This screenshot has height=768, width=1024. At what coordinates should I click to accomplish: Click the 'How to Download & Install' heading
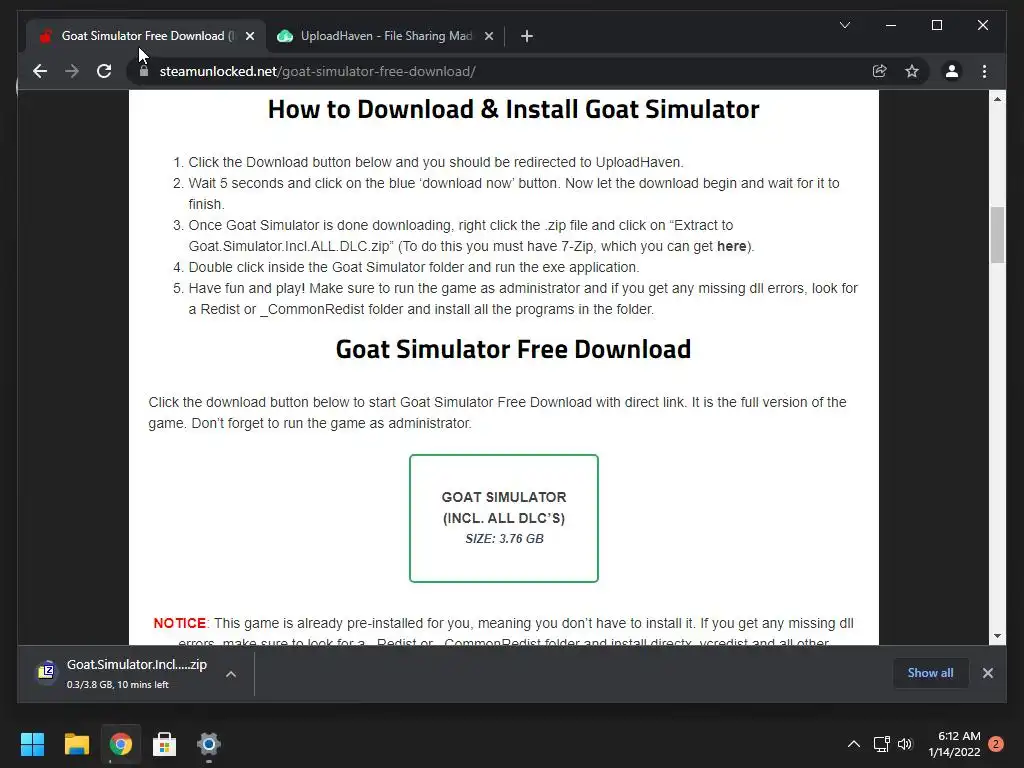point(513,109)
